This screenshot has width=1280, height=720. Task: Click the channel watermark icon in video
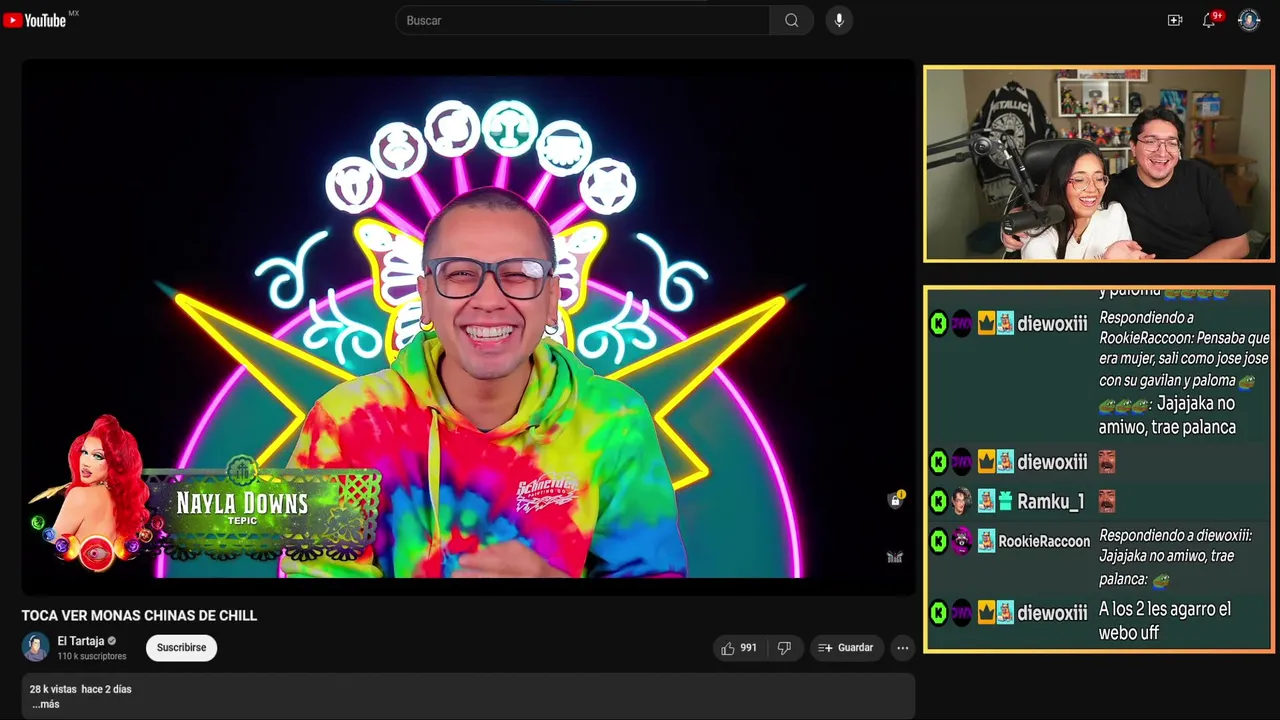pyautogui.click(x=895, y=557)
